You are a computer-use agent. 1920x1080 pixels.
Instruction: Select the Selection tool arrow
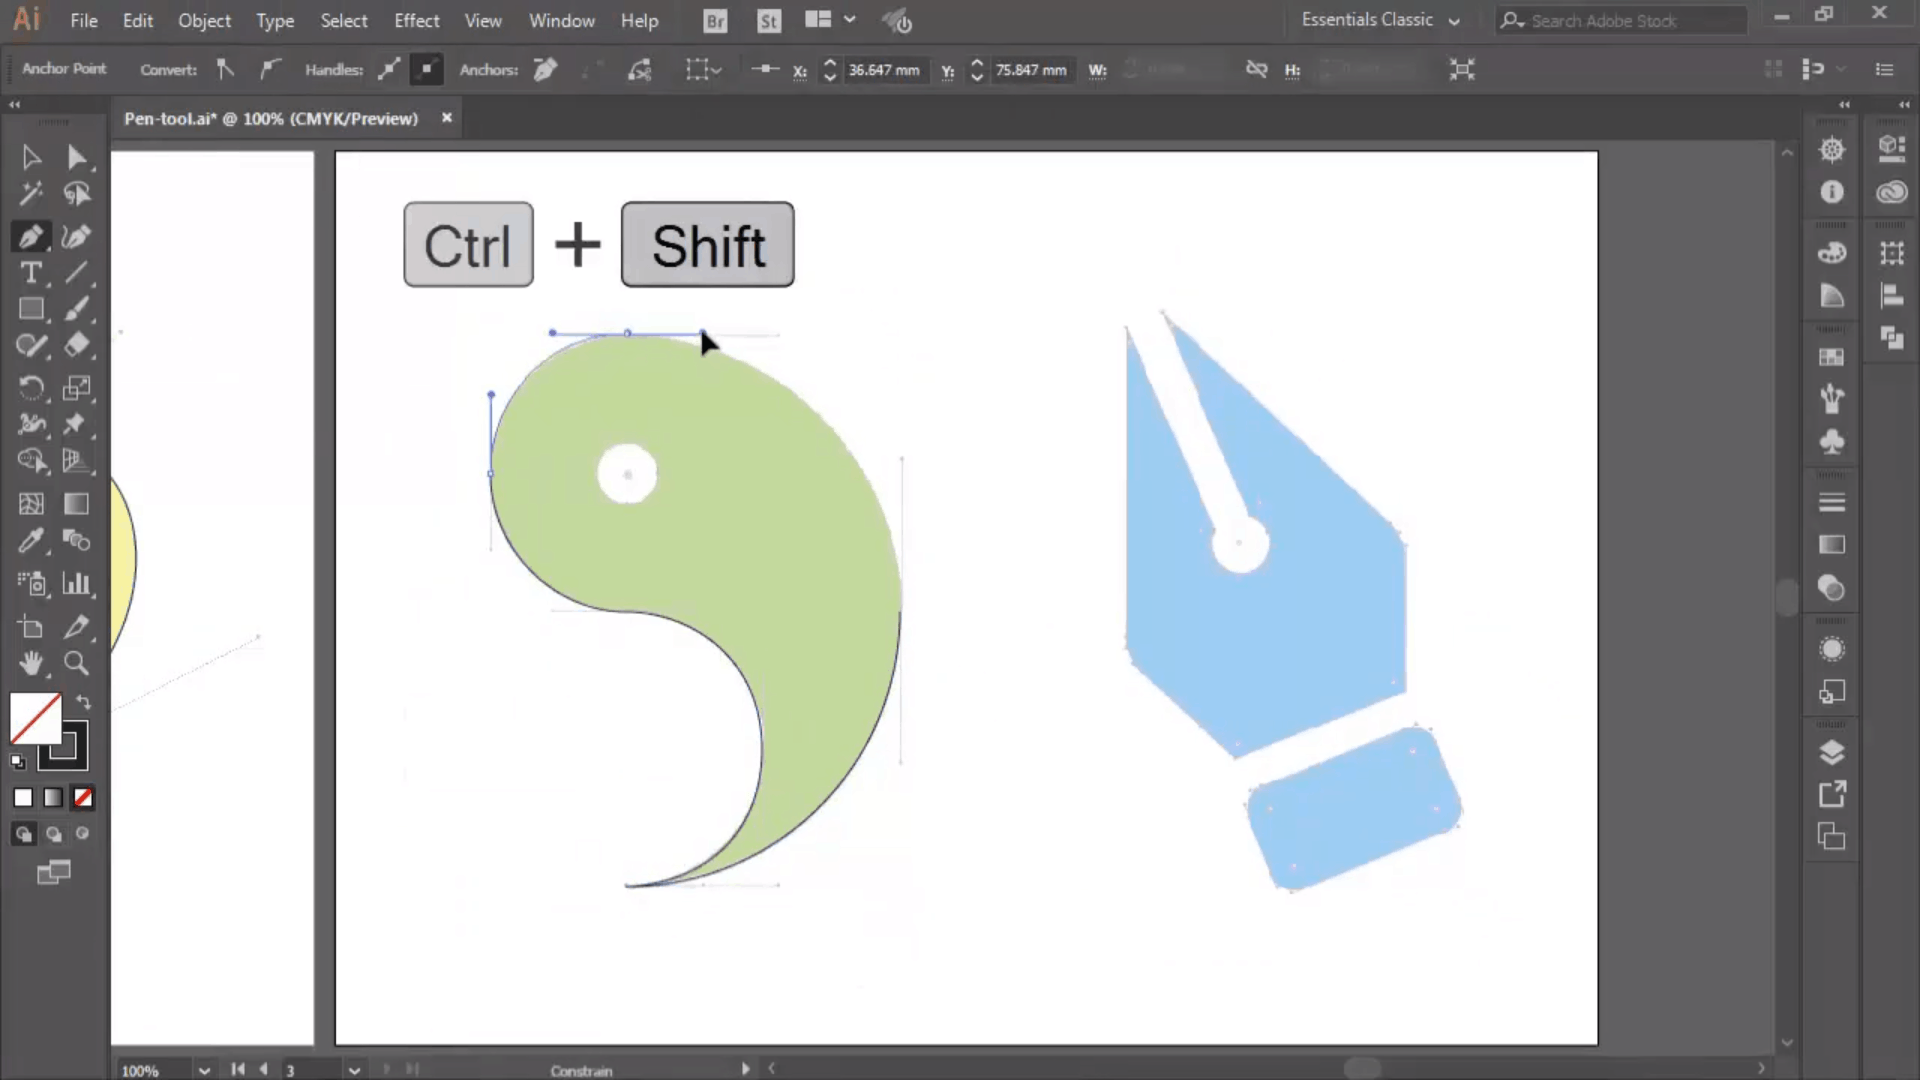31,157
